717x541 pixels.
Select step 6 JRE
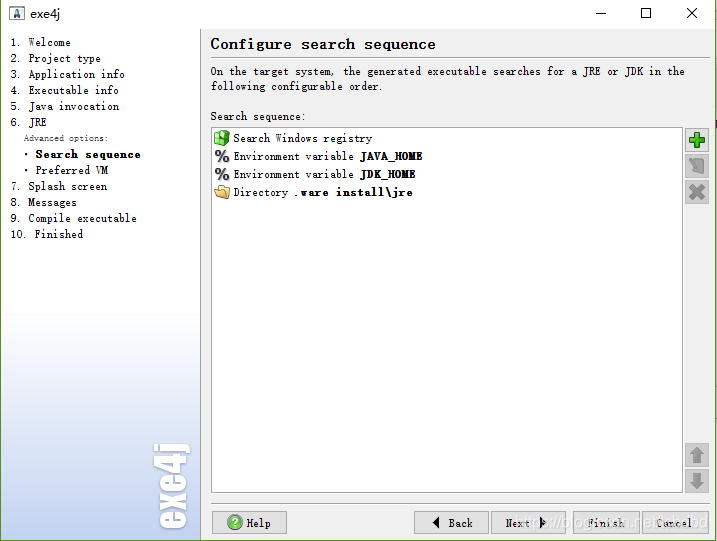pos(28,122)
